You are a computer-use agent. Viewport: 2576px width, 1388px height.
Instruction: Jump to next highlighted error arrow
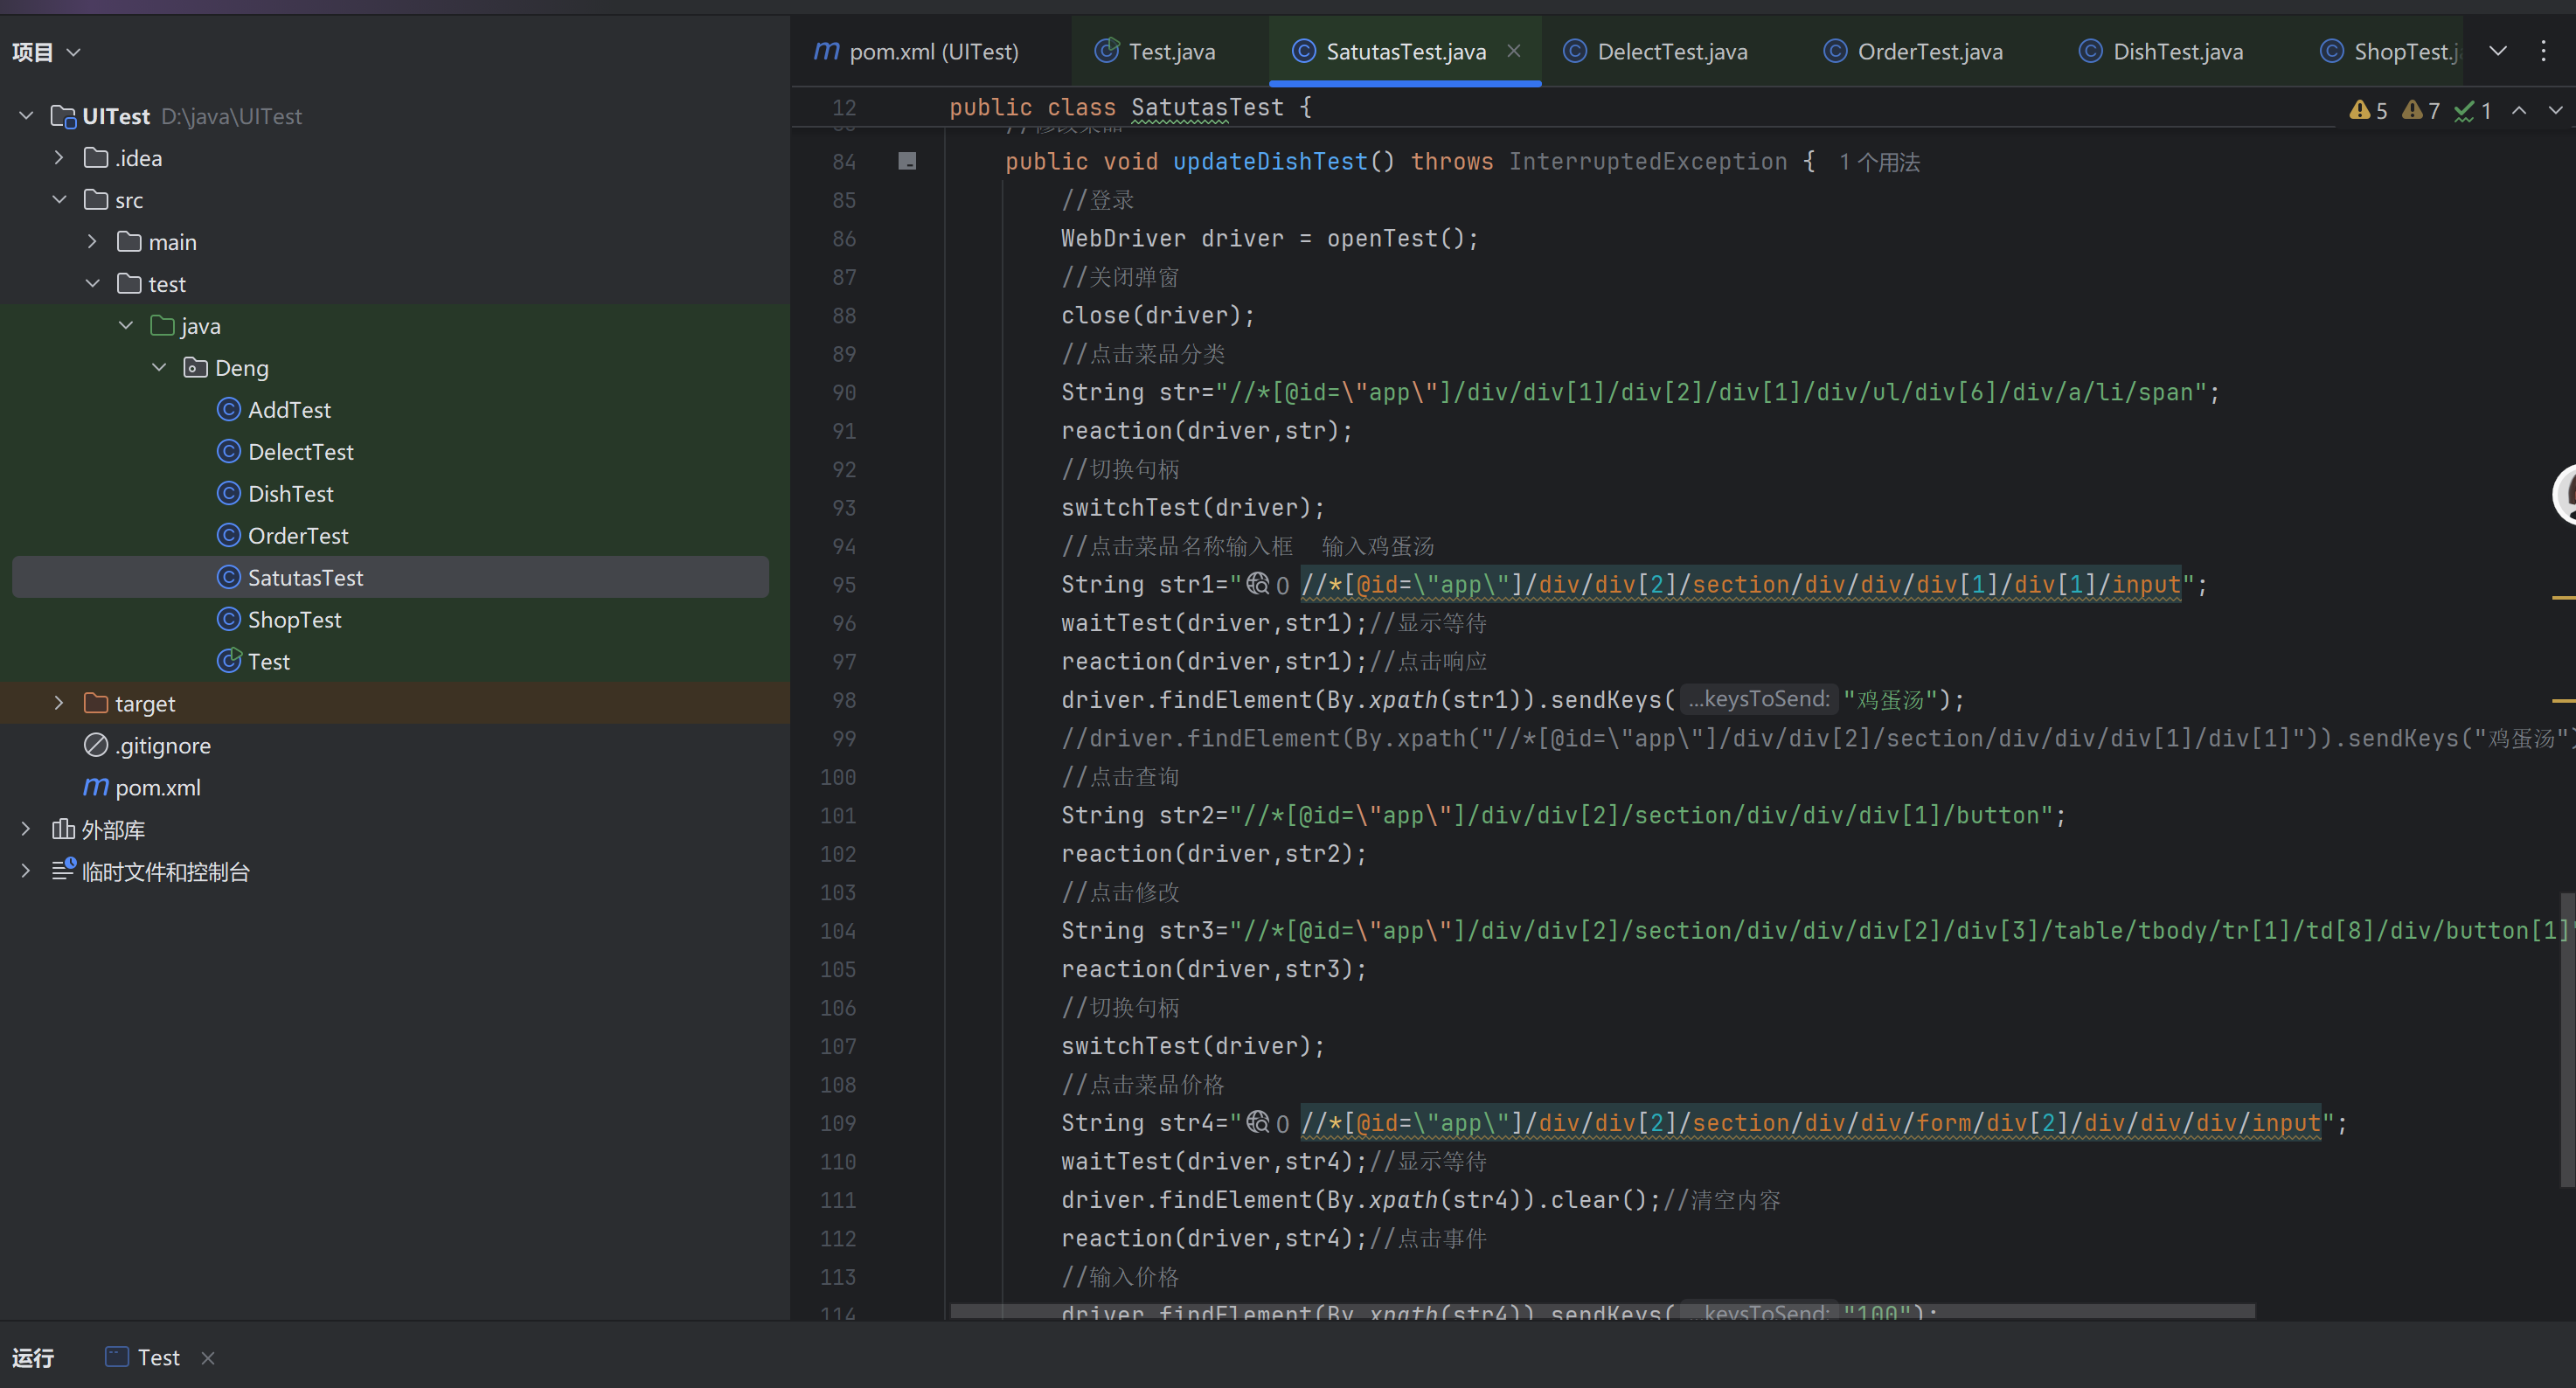point(2555,110)
